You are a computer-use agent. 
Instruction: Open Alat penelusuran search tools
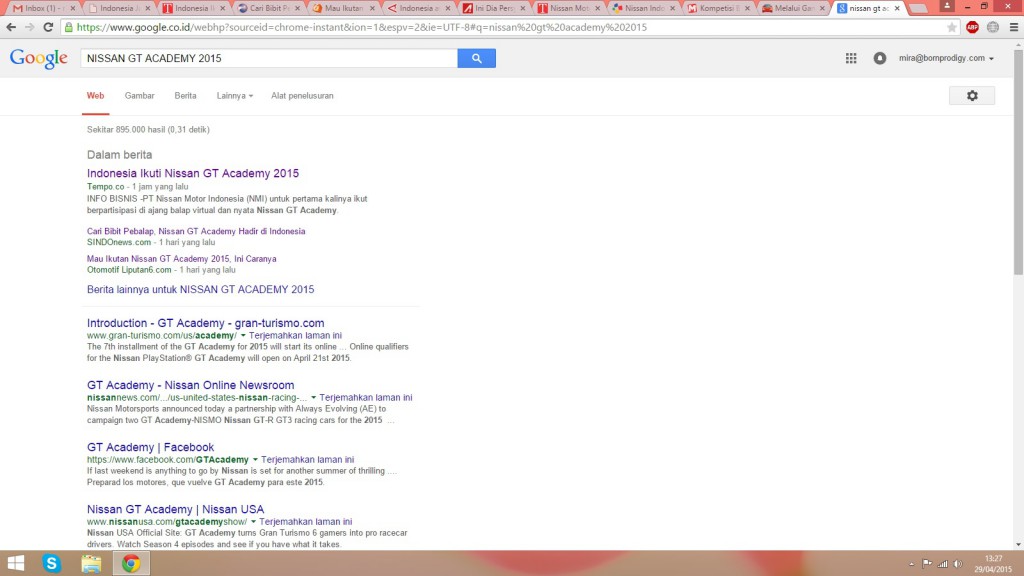(302, 96)
